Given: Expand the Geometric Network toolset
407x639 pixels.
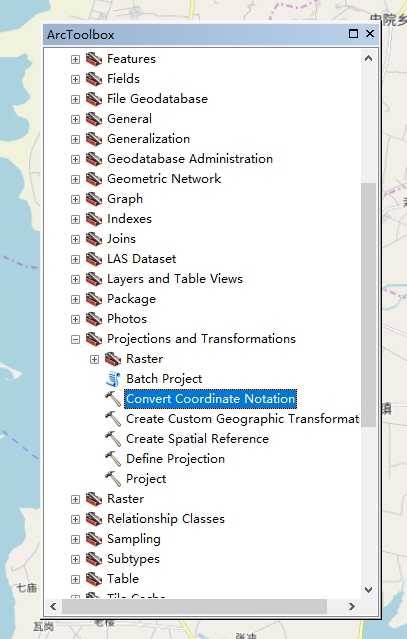Looking at the screenshot, I should coord(75,179).
